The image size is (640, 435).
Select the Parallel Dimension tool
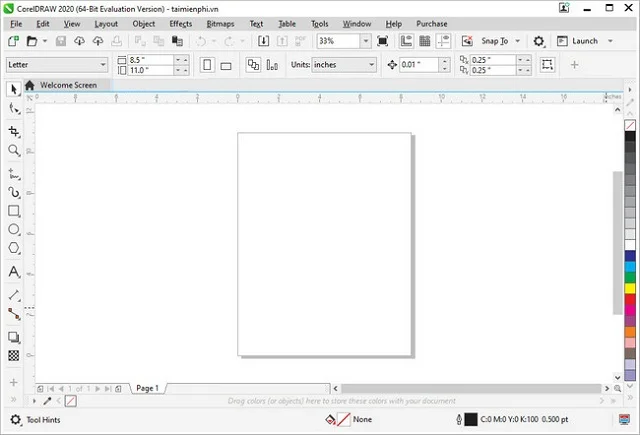pos(14,295)
